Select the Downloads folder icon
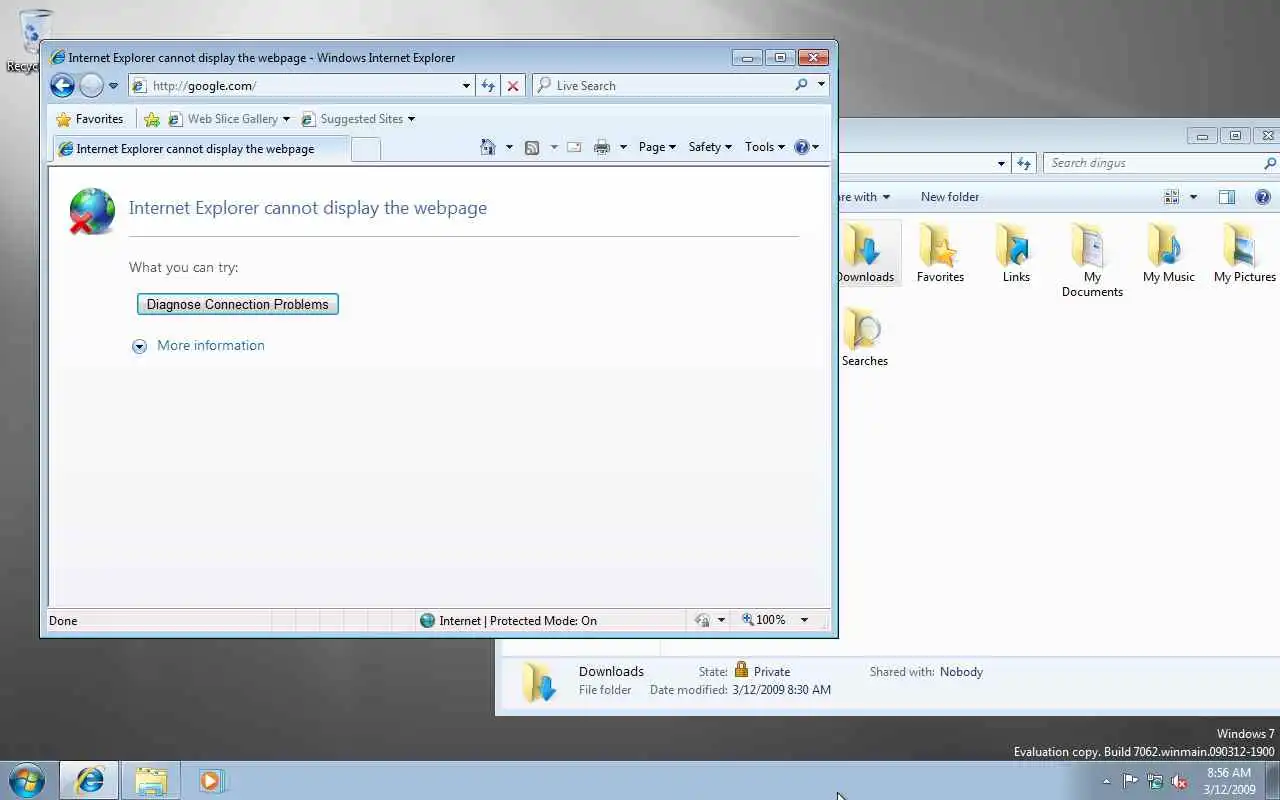1280x800 pixels. 866,253
